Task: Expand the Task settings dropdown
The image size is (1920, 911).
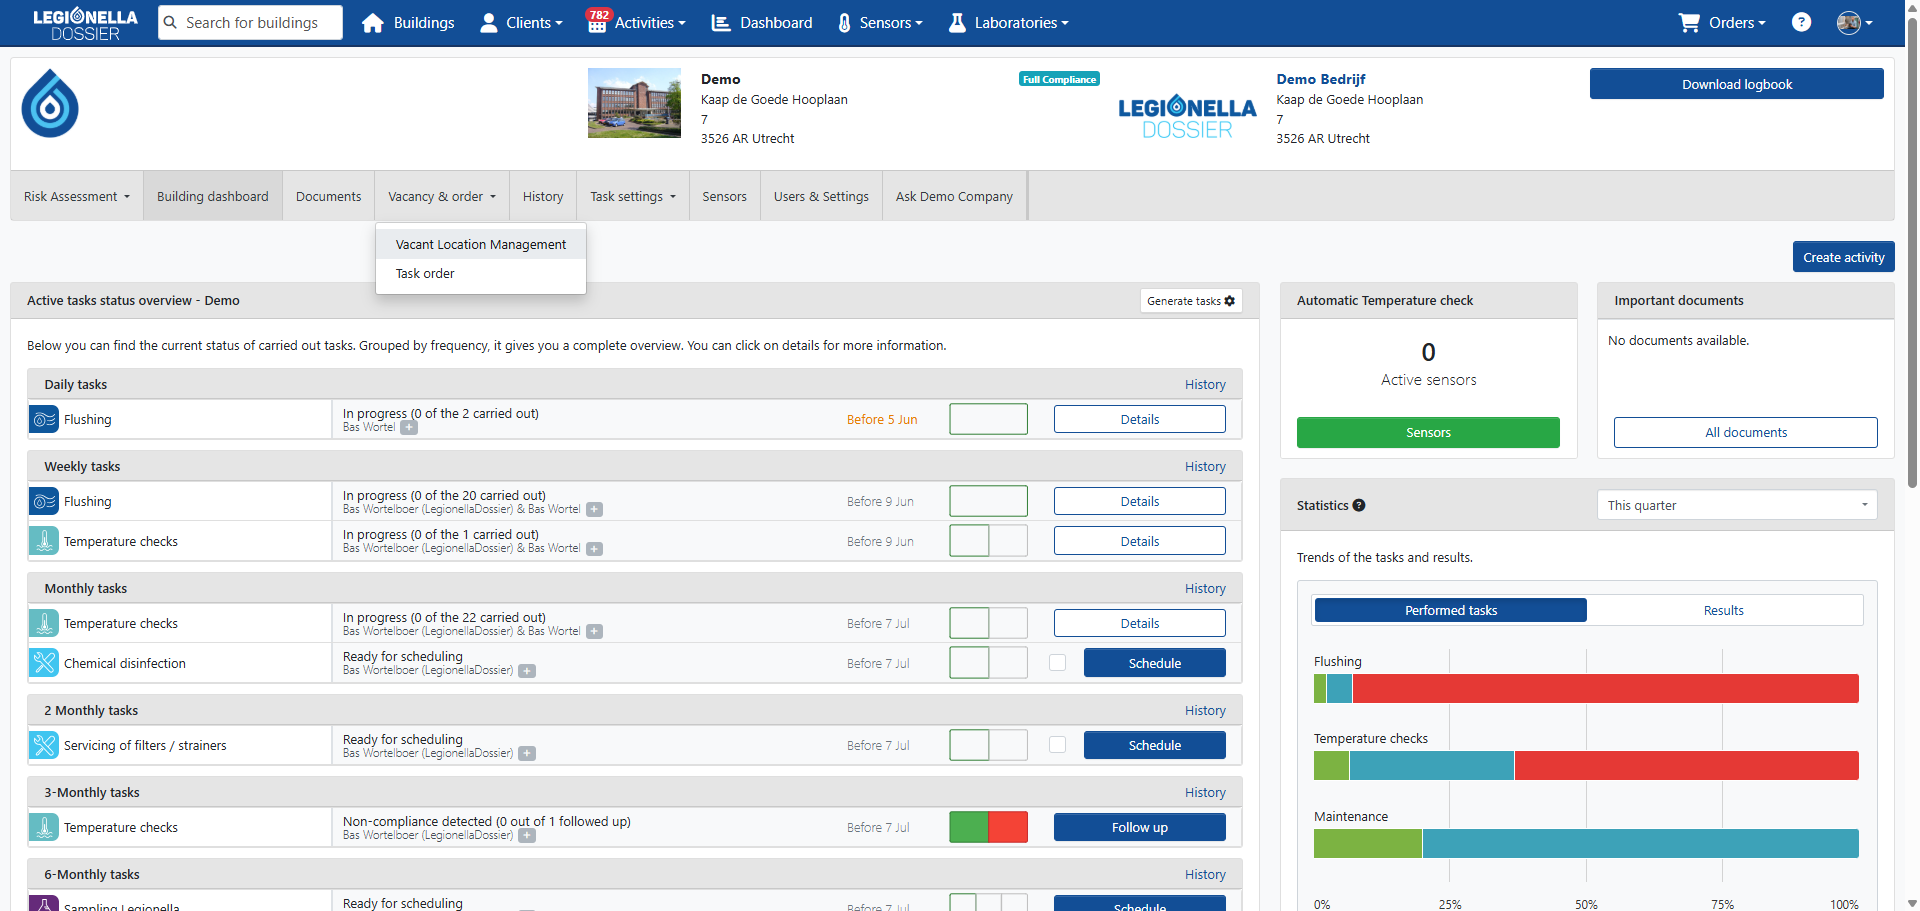Action: [x=632, y=197]
